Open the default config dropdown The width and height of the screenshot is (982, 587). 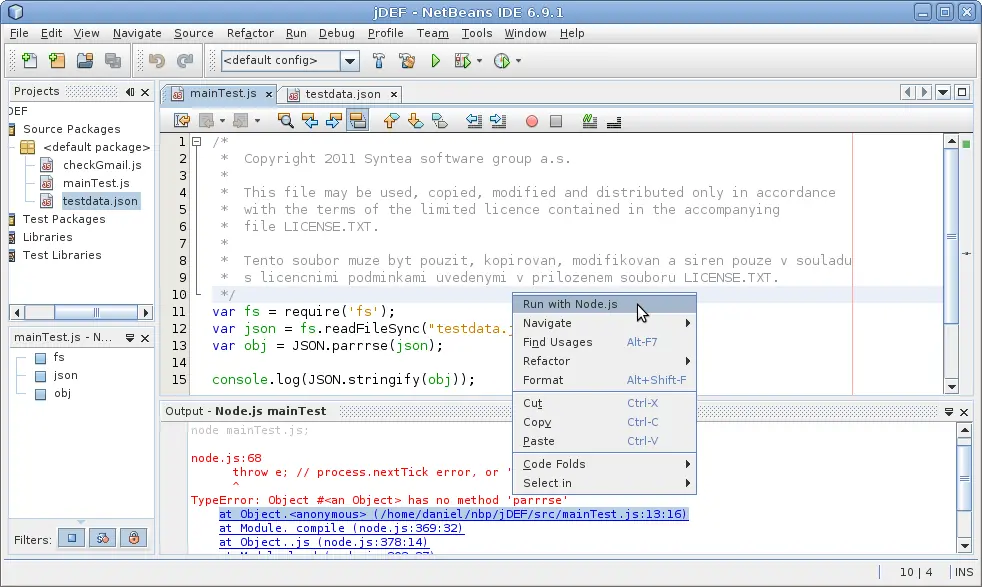click(350, 61)
